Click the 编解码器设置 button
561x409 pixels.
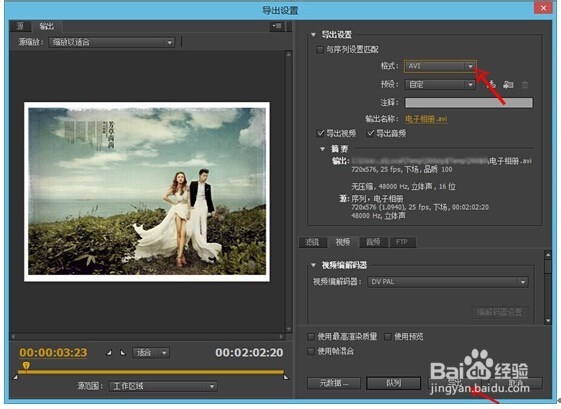click(x=499, y=312)
